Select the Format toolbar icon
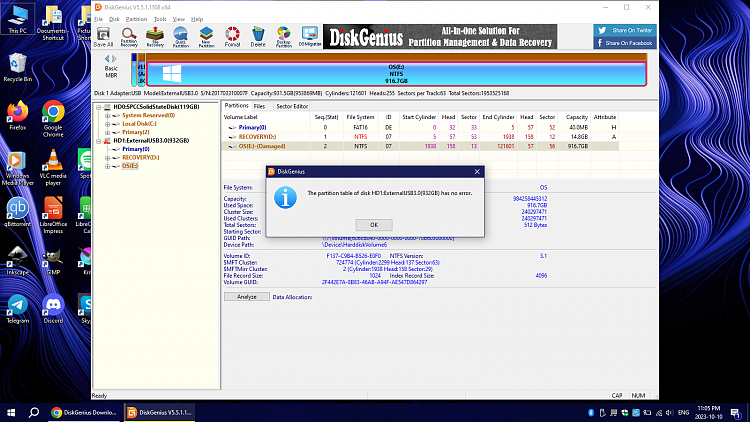Viewport: 750px width, 422px height. (x=232, y=37)
